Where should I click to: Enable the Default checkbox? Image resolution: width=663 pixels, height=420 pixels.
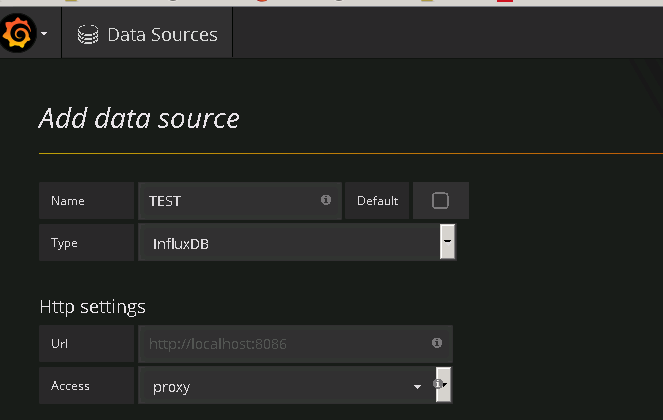tap(440, 200)
